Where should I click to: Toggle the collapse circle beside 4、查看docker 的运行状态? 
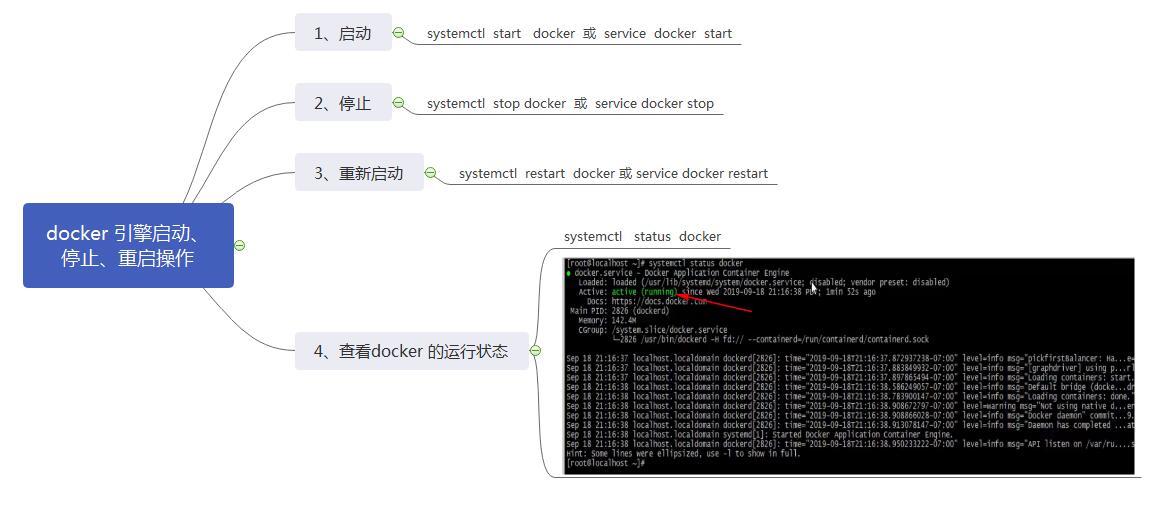536,351
